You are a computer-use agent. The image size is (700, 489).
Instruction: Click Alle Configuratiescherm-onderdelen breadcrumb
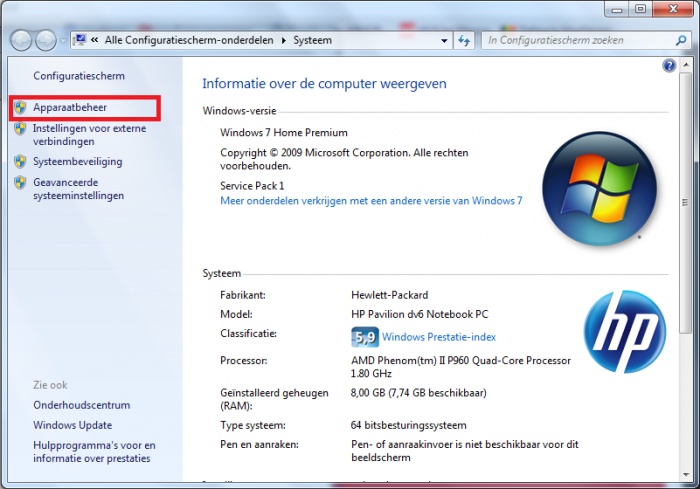tap(189, 40)
